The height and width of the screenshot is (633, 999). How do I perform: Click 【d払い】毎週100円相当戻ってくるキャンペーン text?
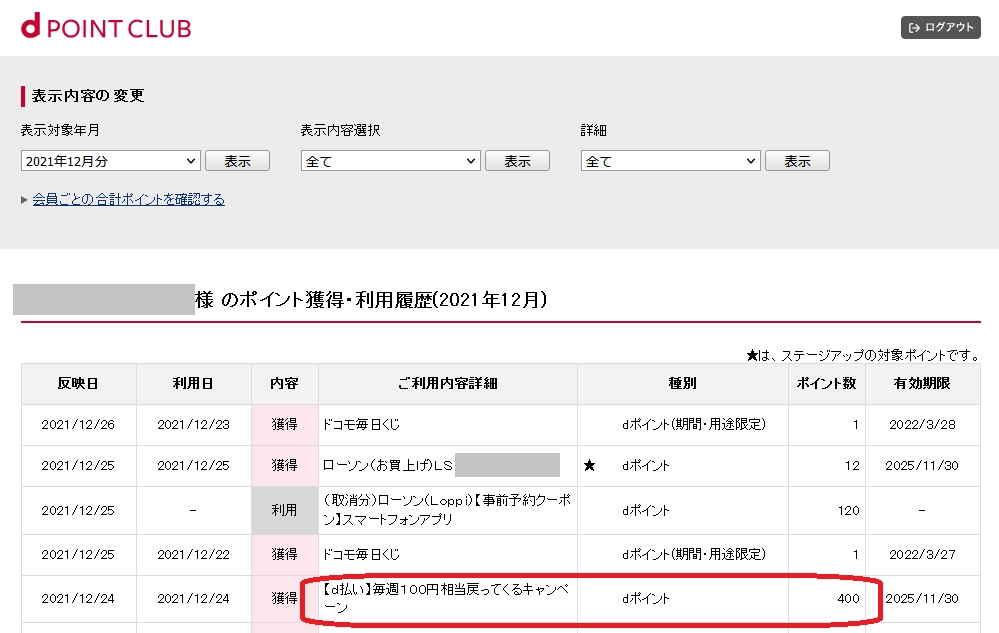(445, 599)
